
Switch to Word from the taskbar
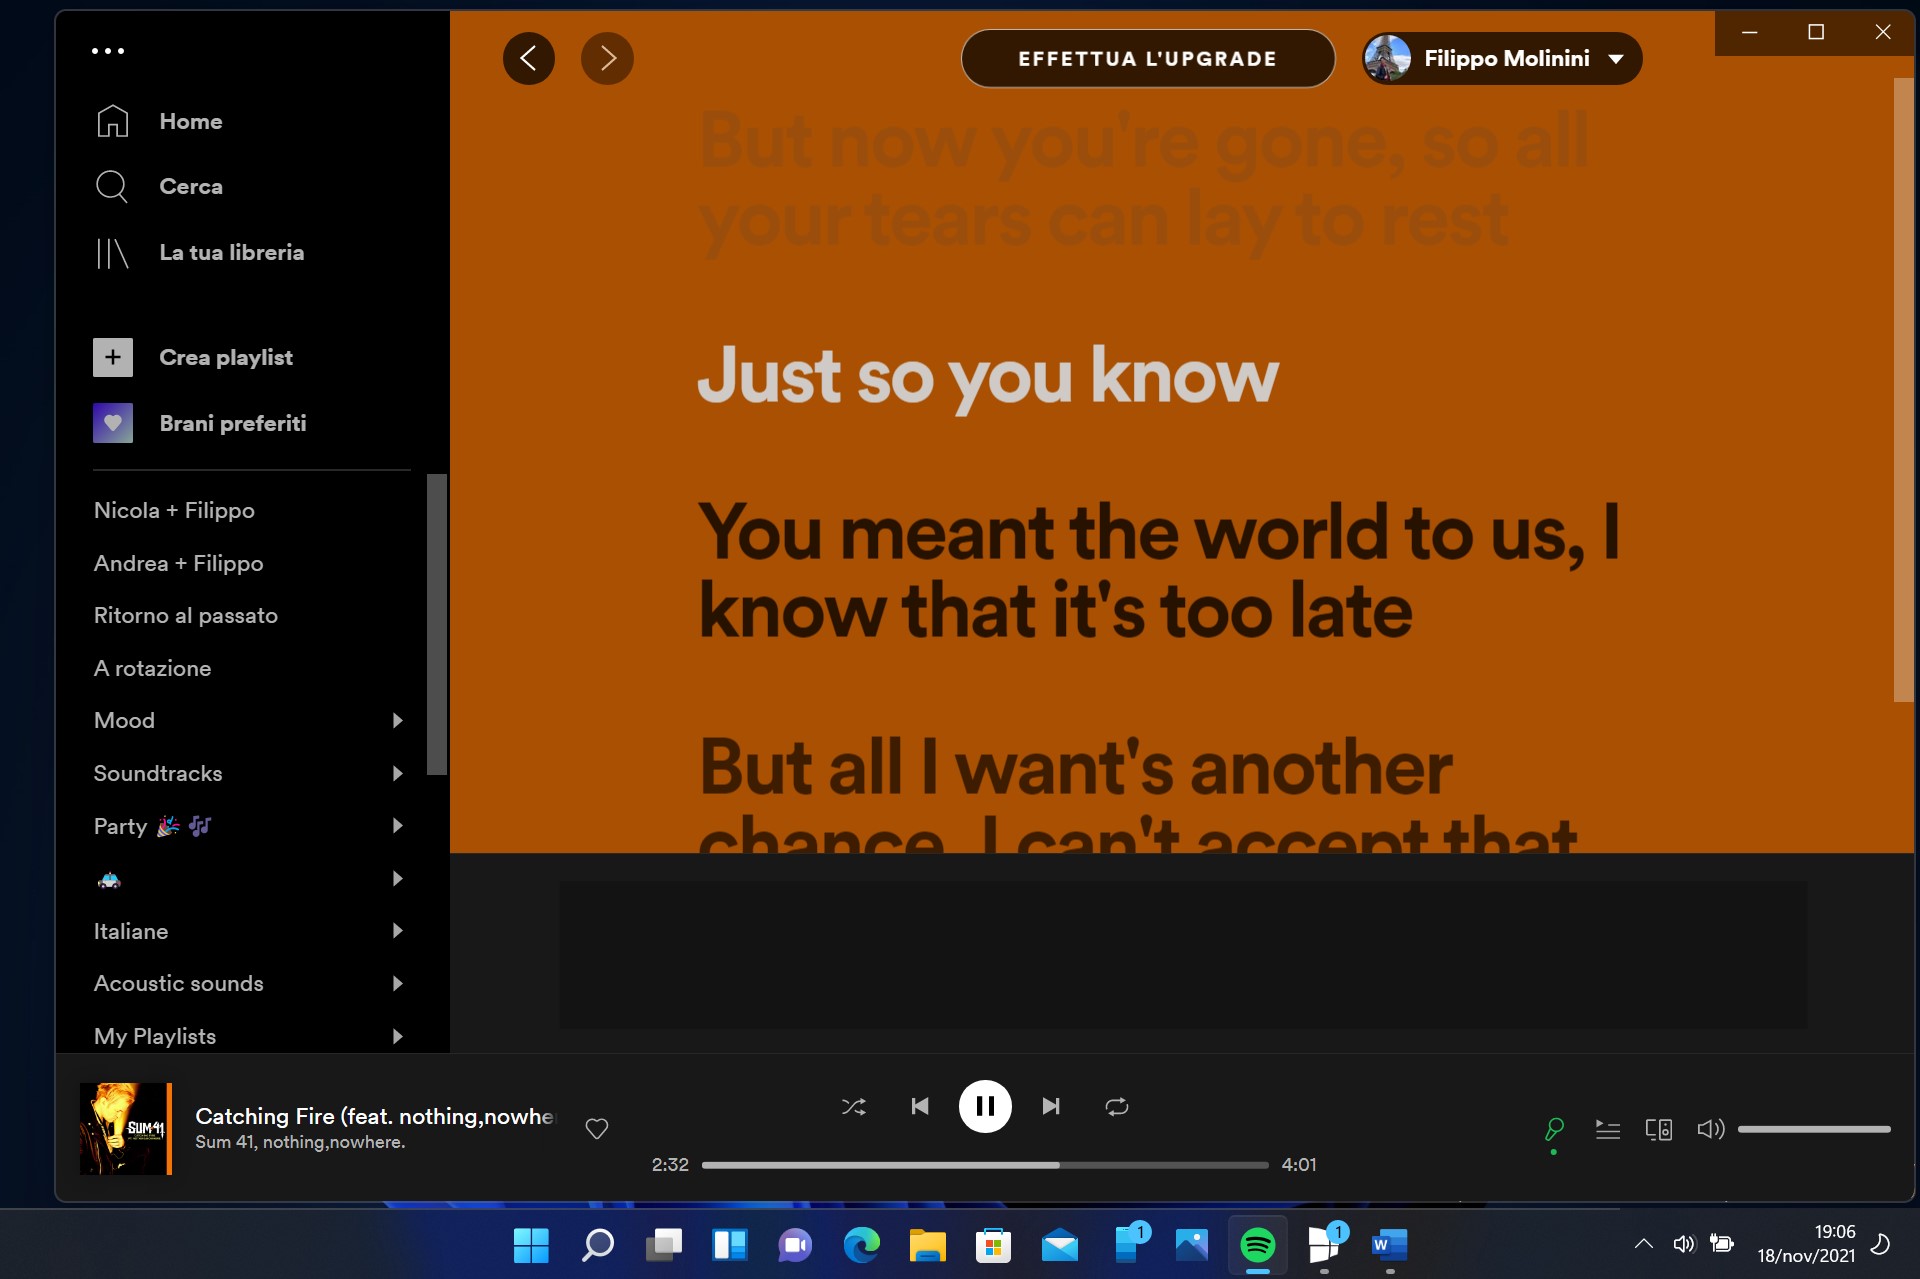click(1390, 1245)
